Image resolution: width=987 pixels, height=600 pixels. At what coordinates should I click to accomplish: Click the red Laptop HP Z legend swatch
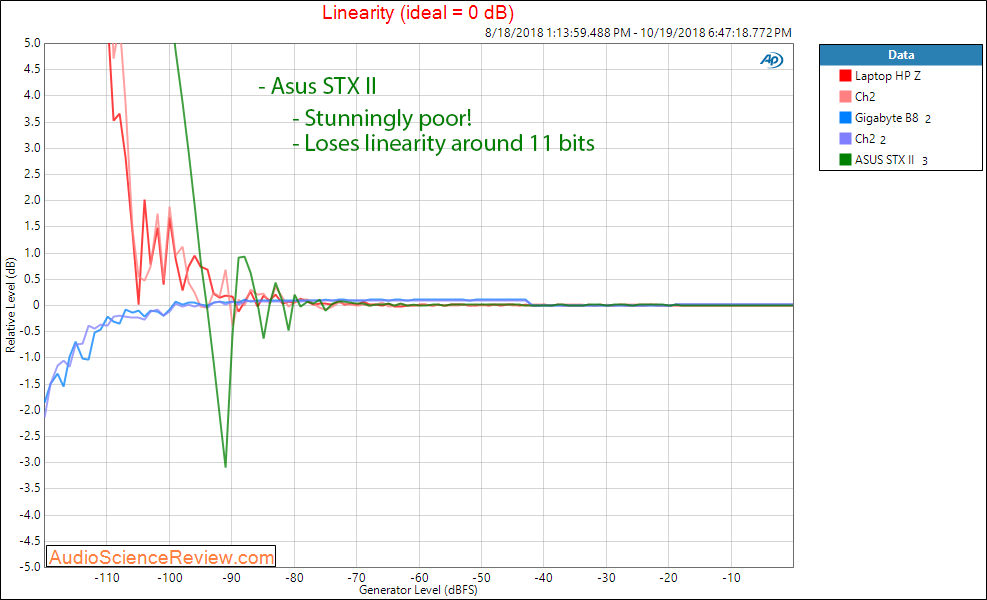pyautogui.click(x=845, y=76)
